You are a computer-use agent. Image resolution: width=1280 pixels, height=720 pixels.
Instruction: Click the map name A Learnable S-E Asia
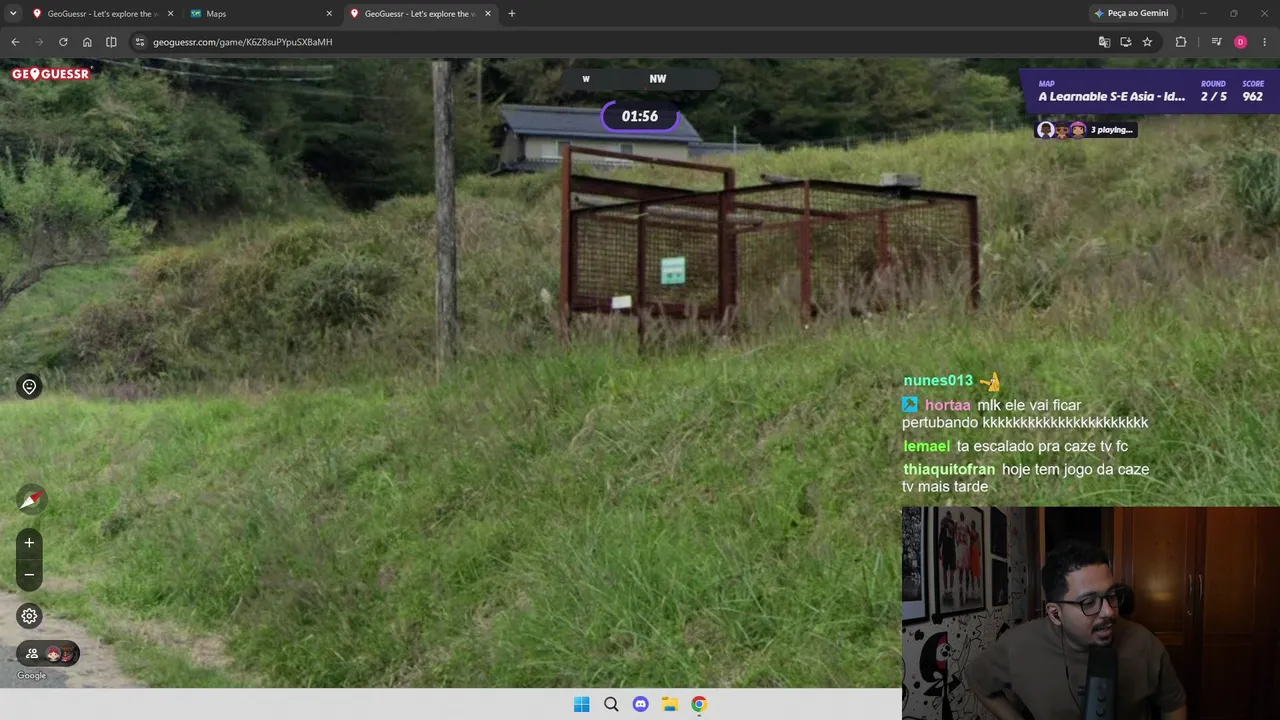click(x=1111, y=96)
